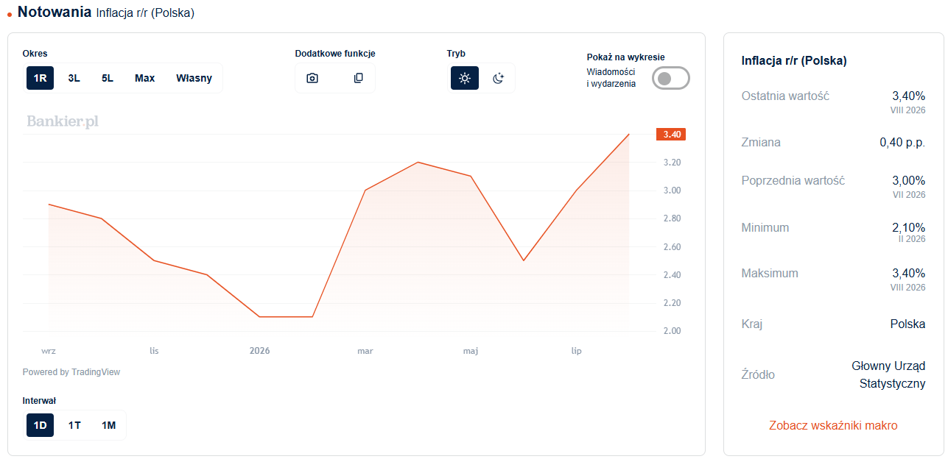Click the Powered by TradingView link
Image resolution: width=948 pixels, height=459 pixels.
[x=71, y=372]
